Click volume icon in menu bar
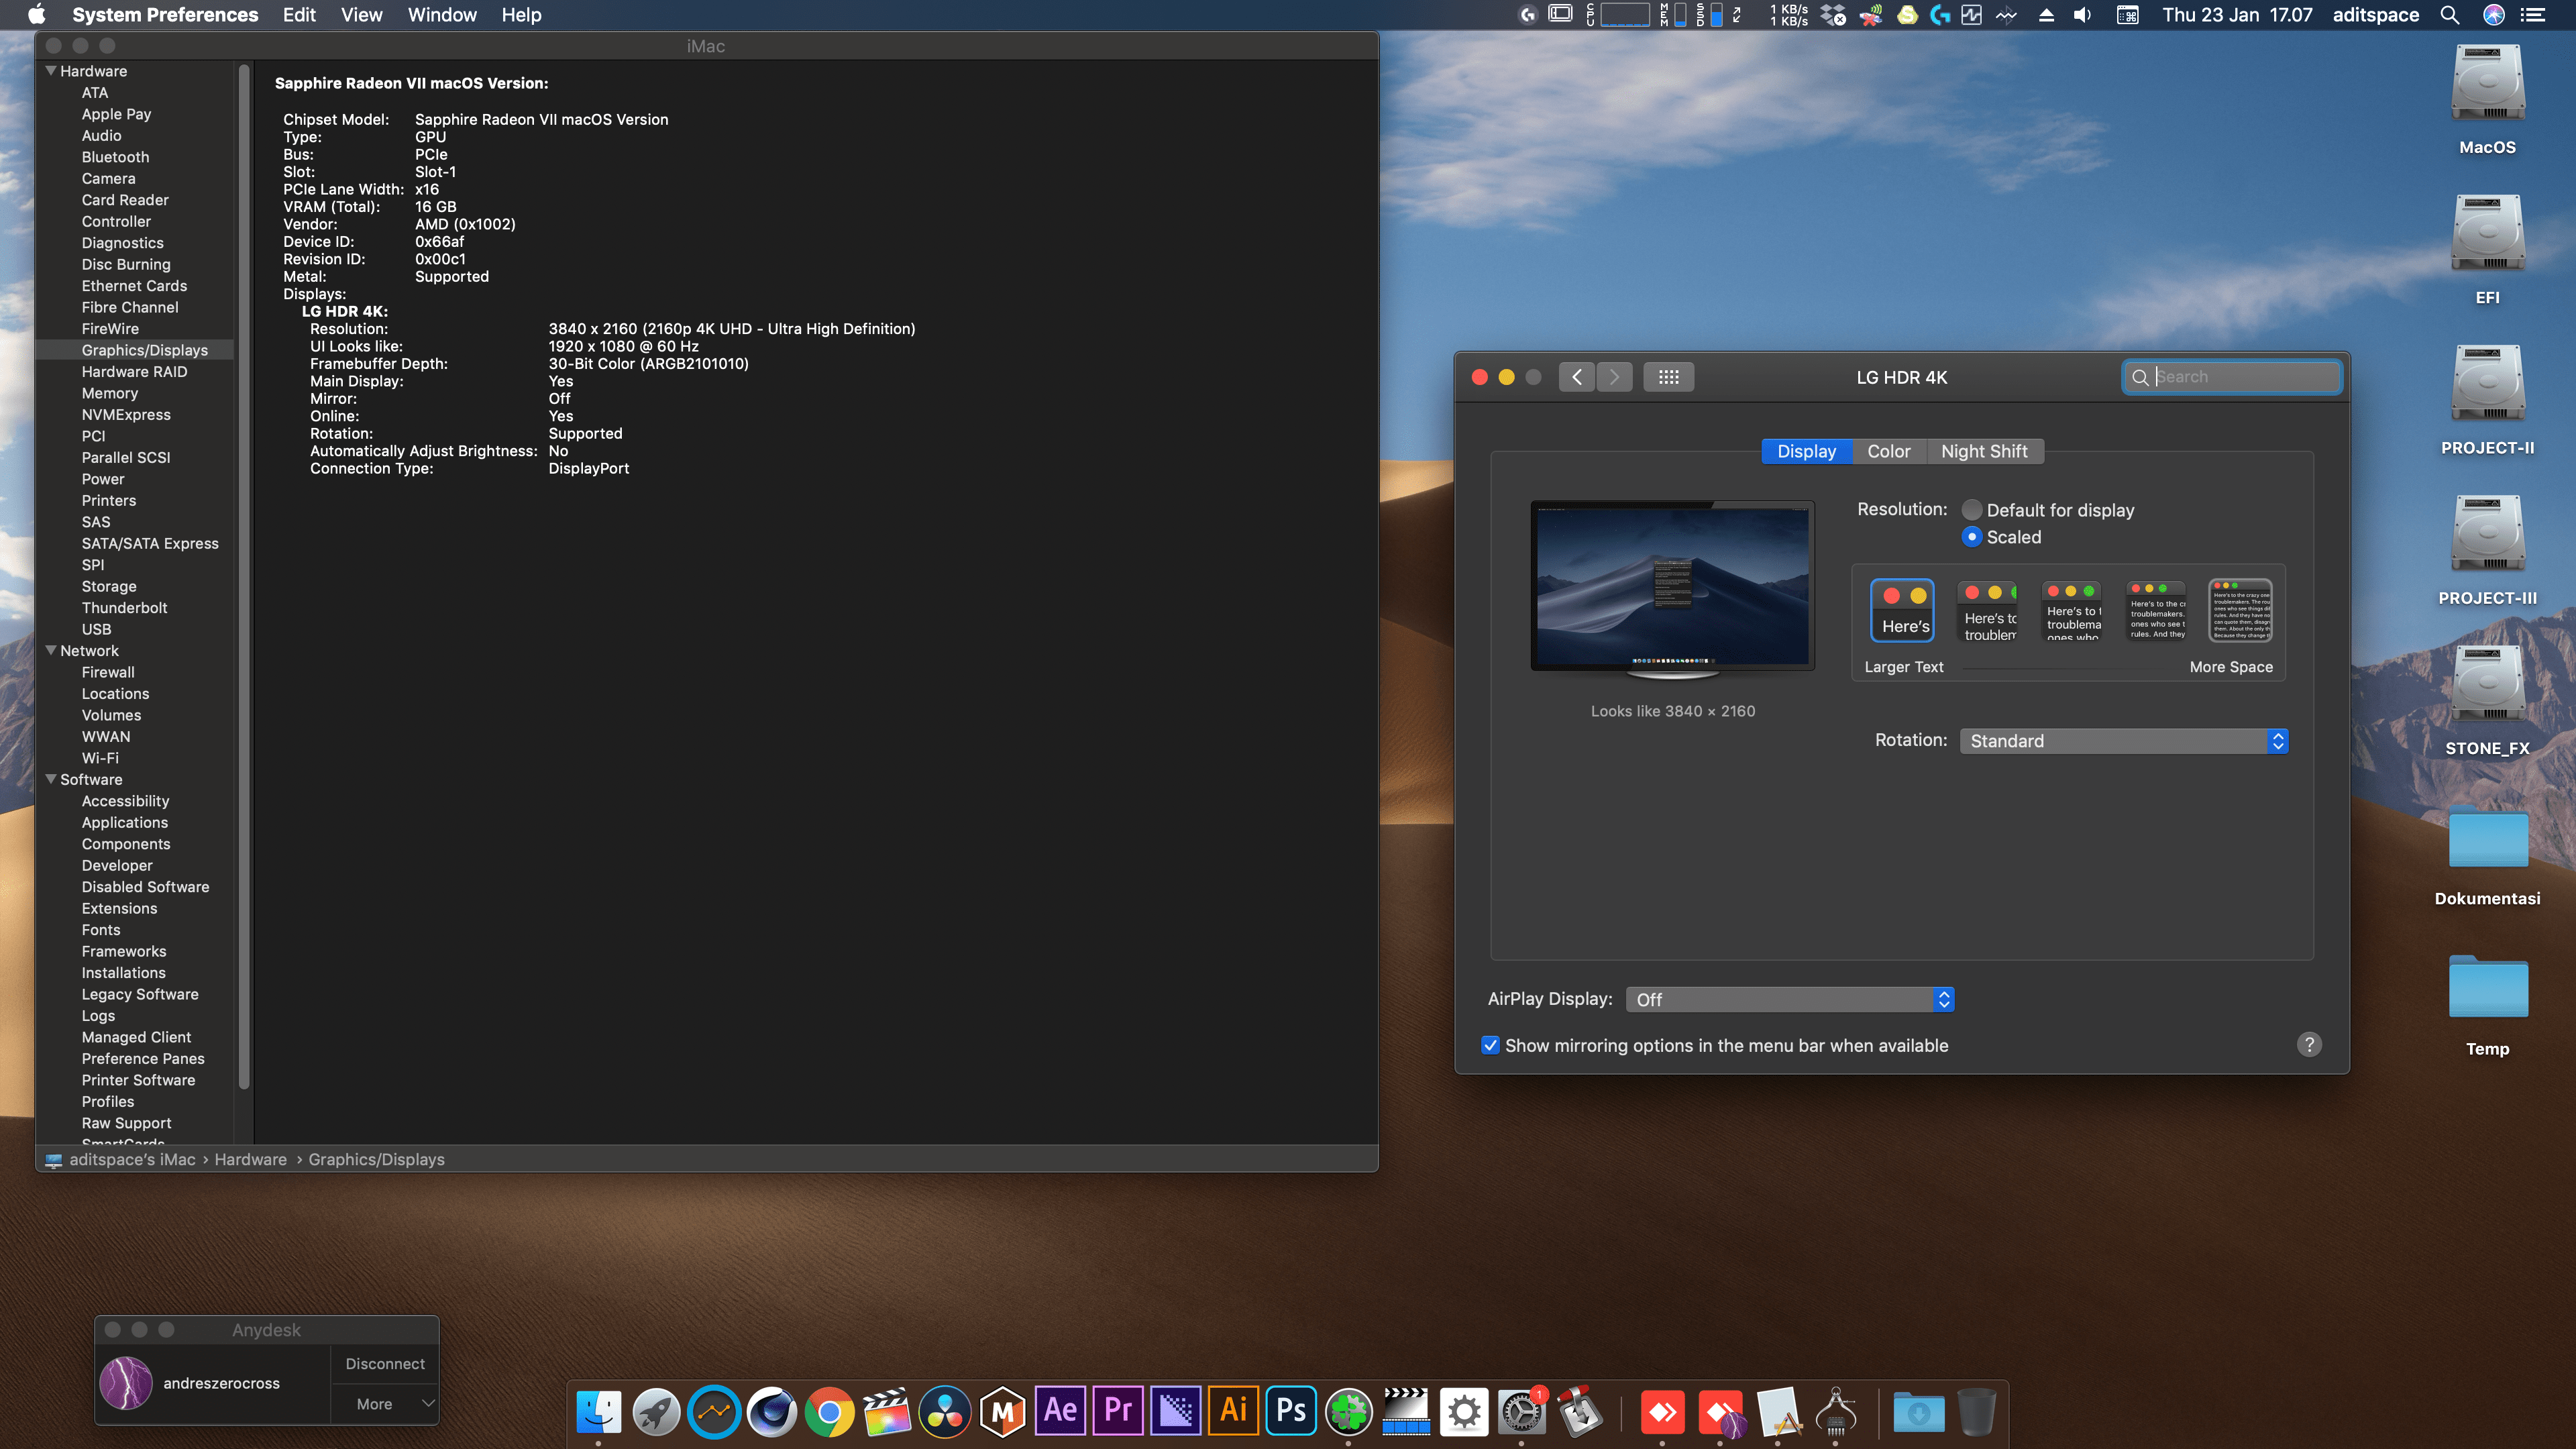Viewport: 2576px width, 1449px height. (2082, 15)
